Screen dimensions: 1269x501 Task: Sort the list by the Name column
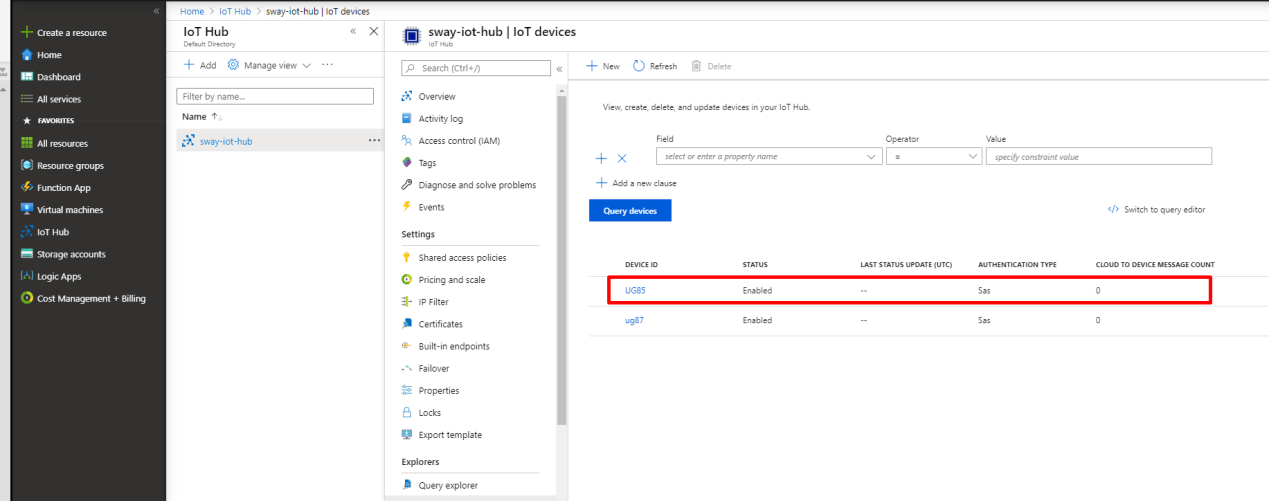[202, 117]
